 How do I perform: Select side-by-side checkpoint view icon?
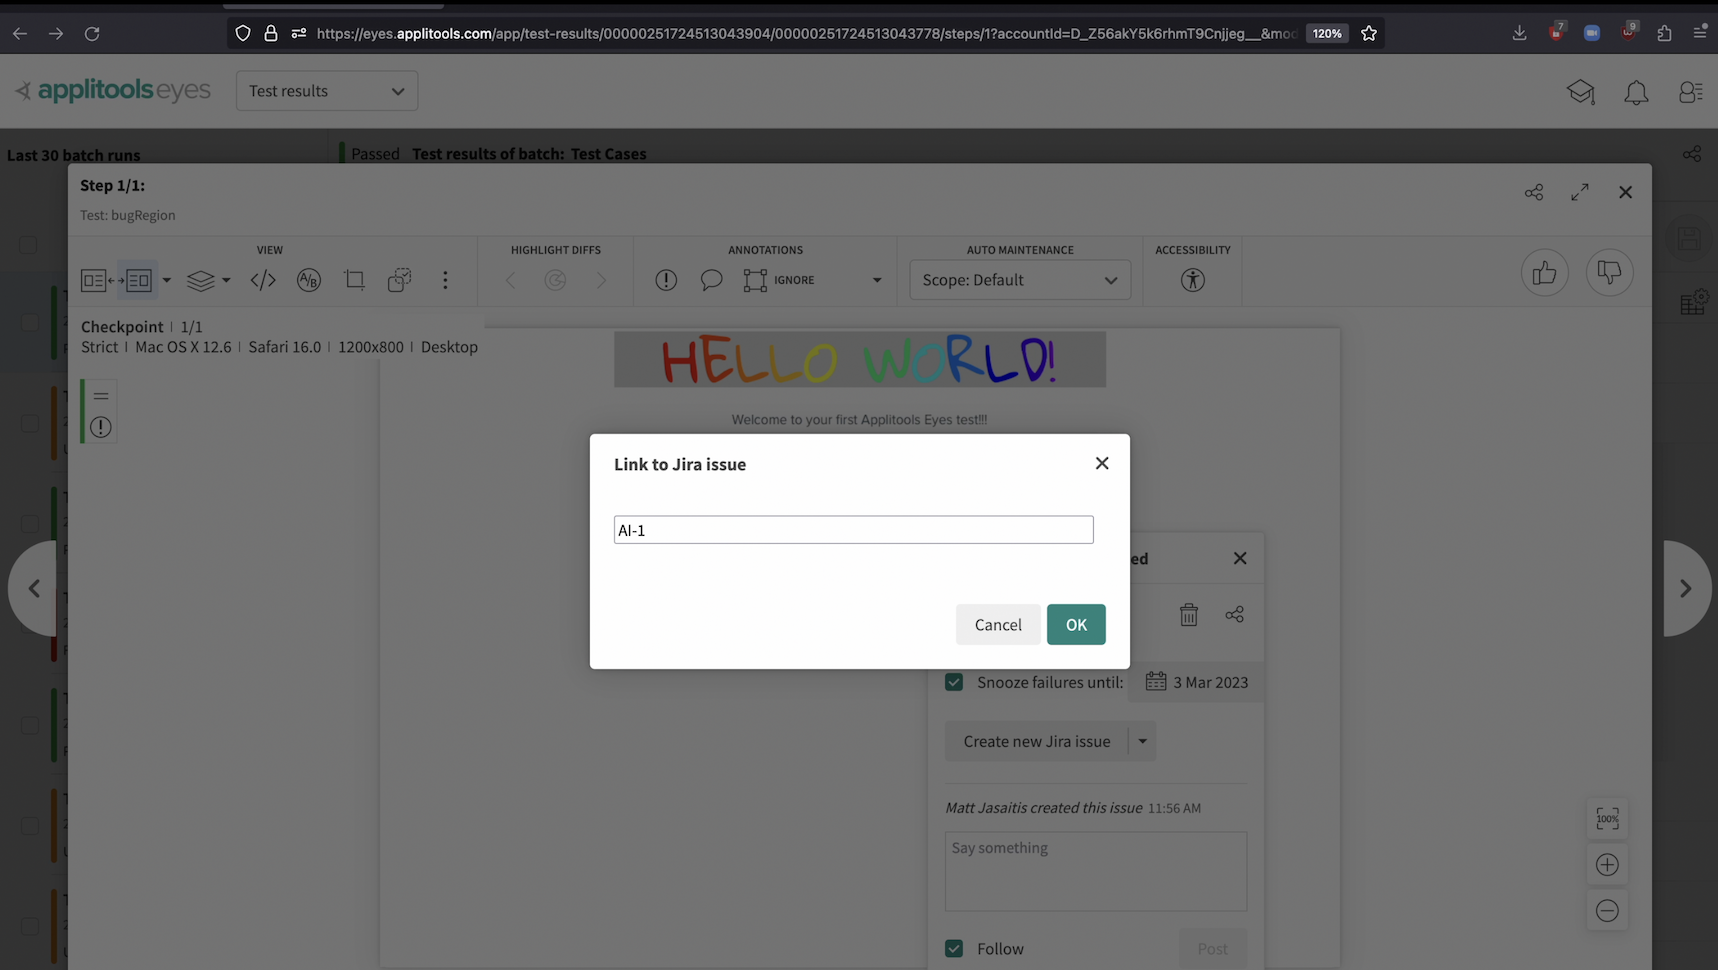point(138,280)
